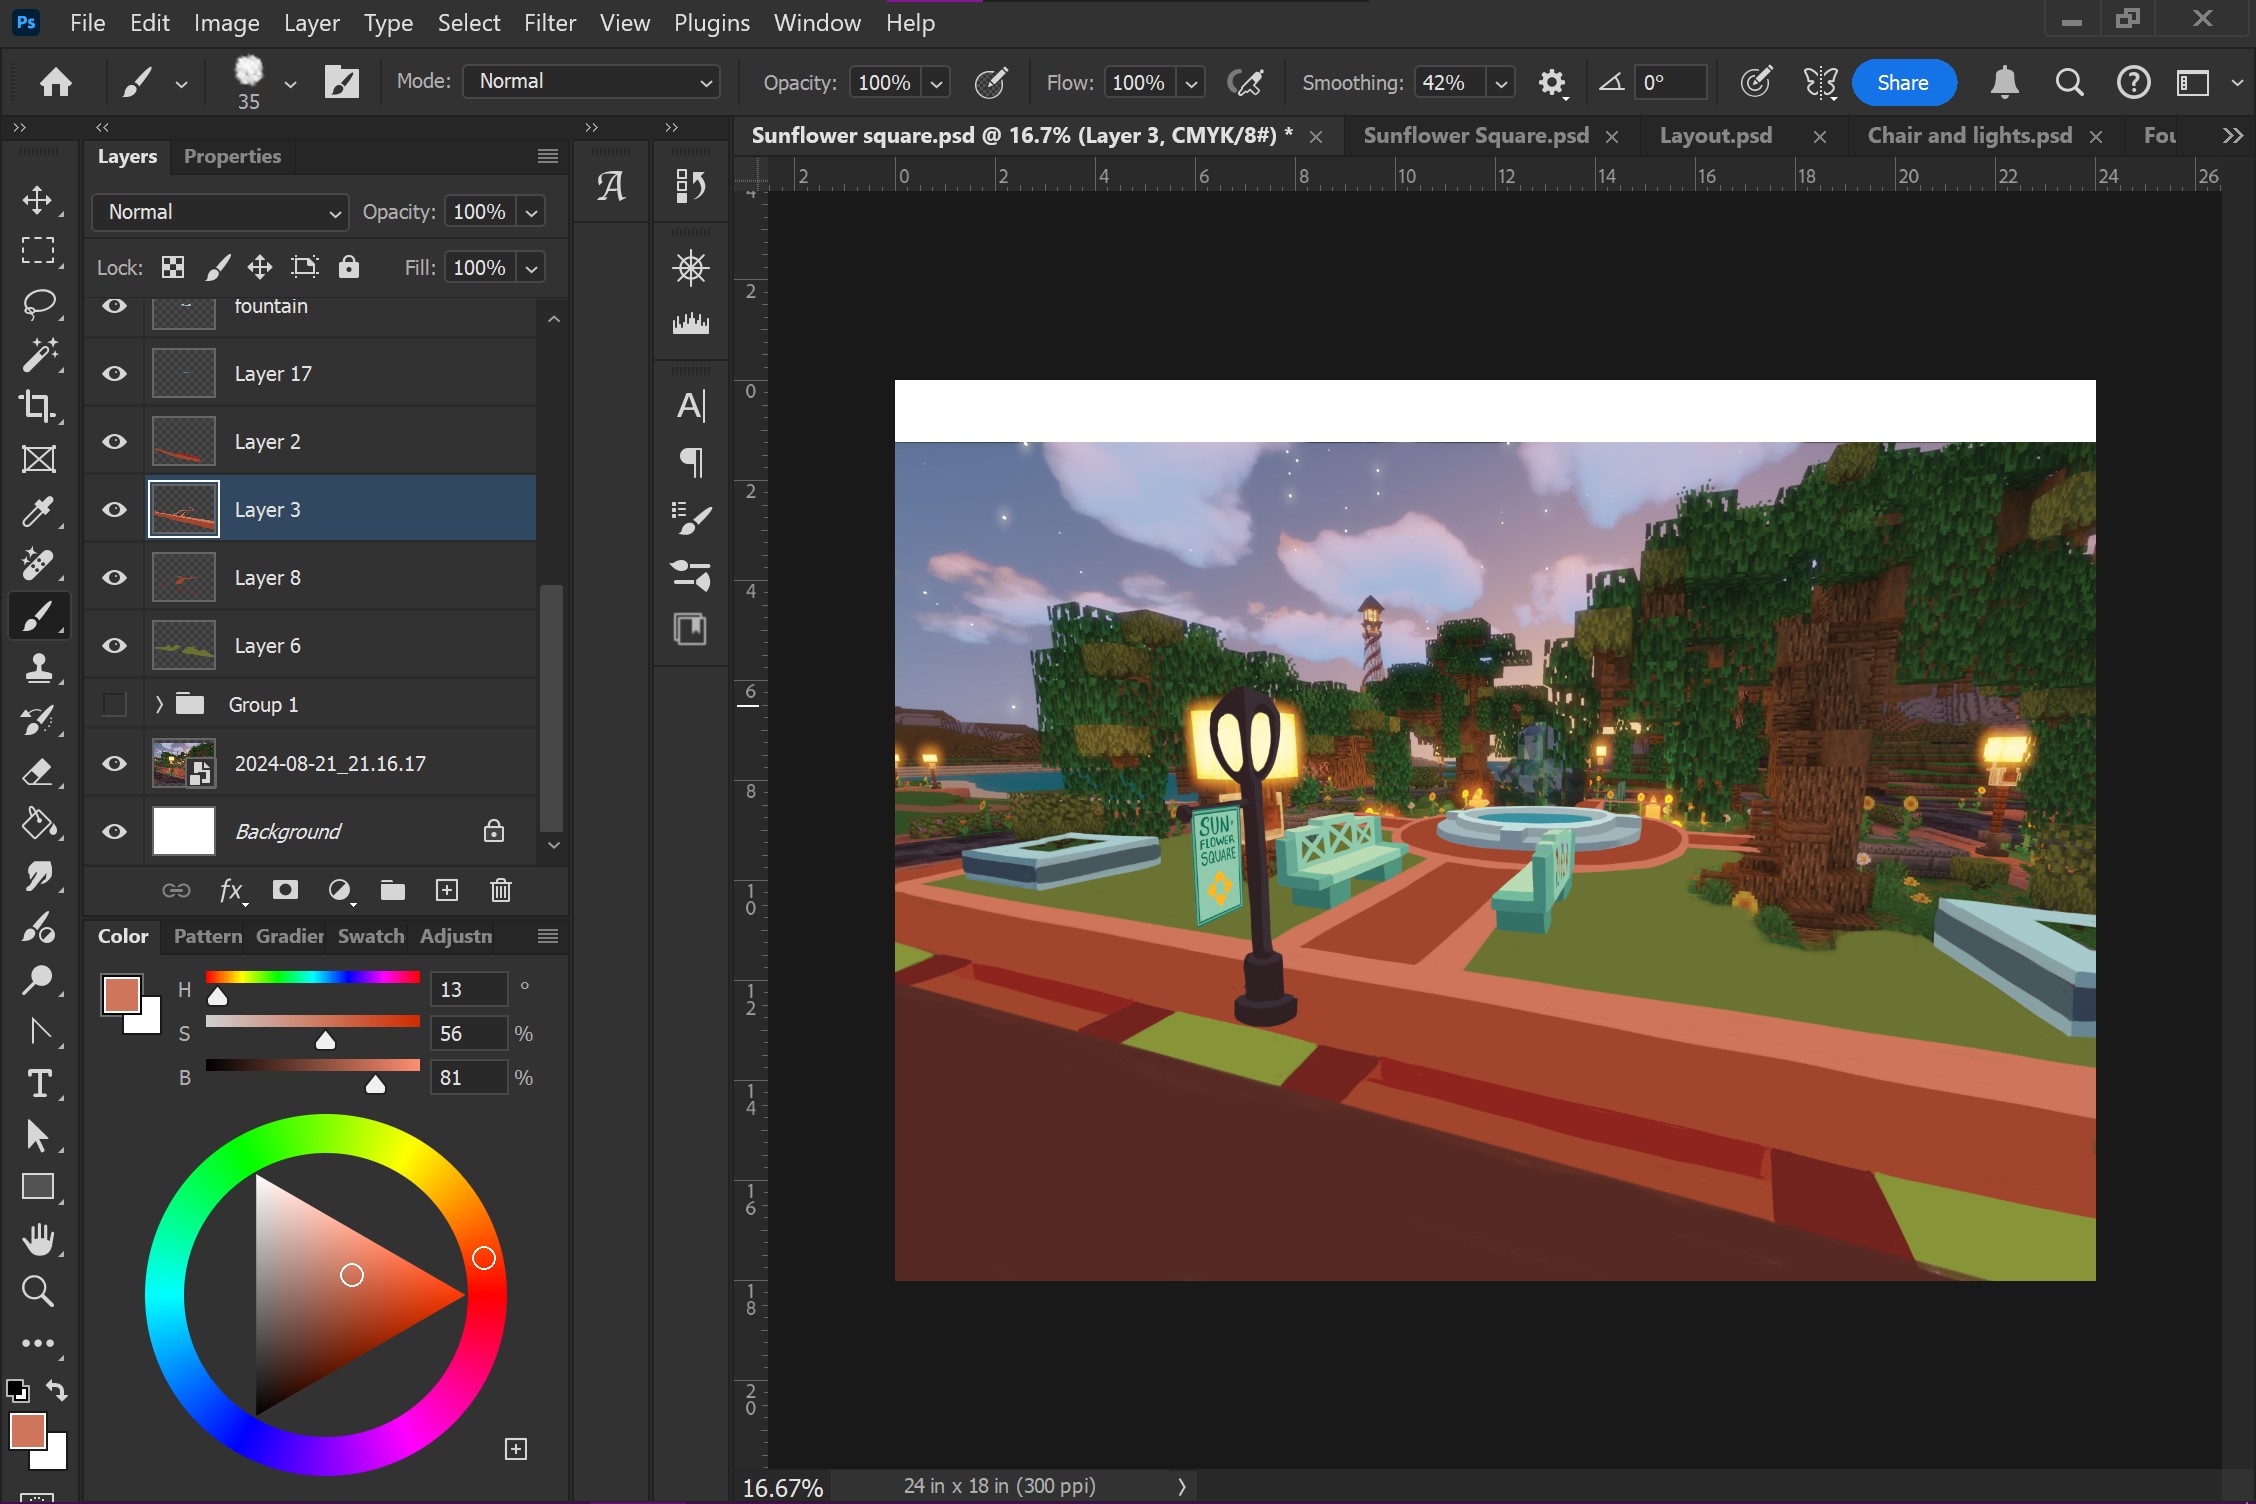Select the Eyedropper tool
Image resolution: width=2256 pixels, height=1504 pixels.
tap(38, 512)
